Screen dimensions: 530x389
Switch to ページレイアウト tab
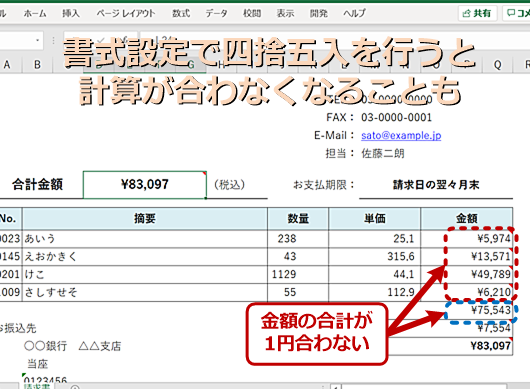coord(126,13)
